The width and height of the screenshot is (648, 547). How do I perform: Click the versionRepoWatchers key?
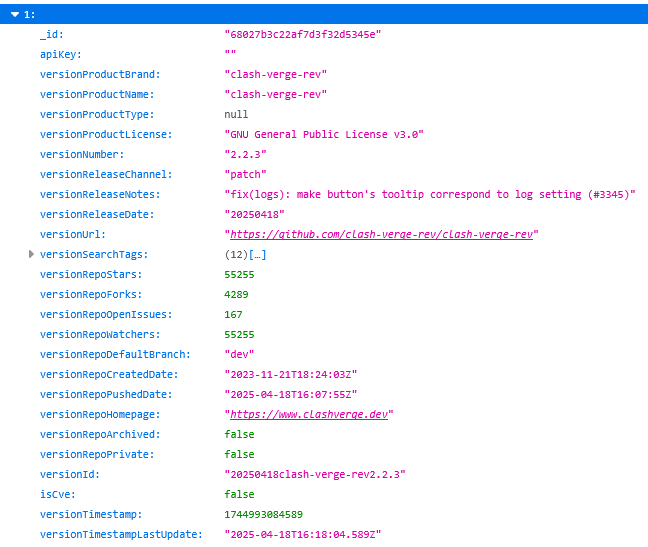point(100,334)
